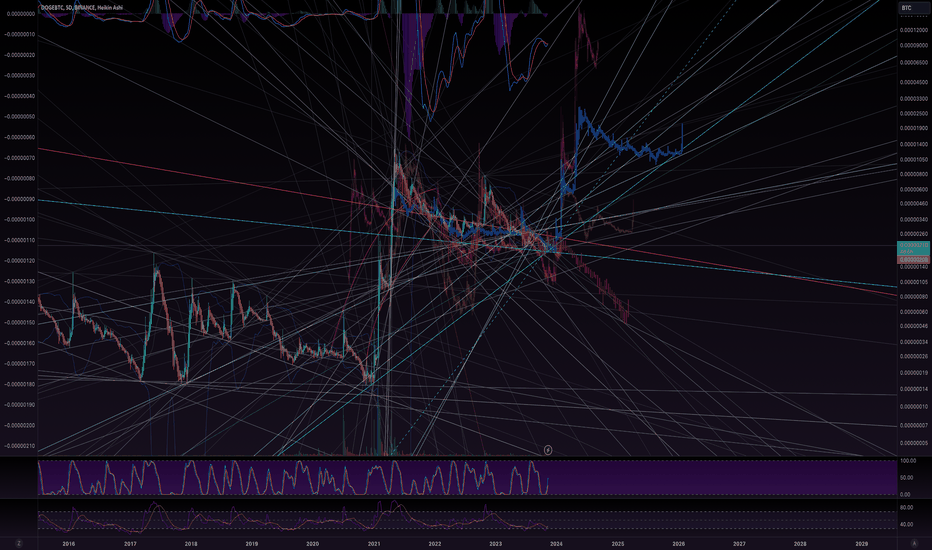The image size is (932, 550).
Task: Click the 2029 label on time axis
Action: [x=861, y=543]
